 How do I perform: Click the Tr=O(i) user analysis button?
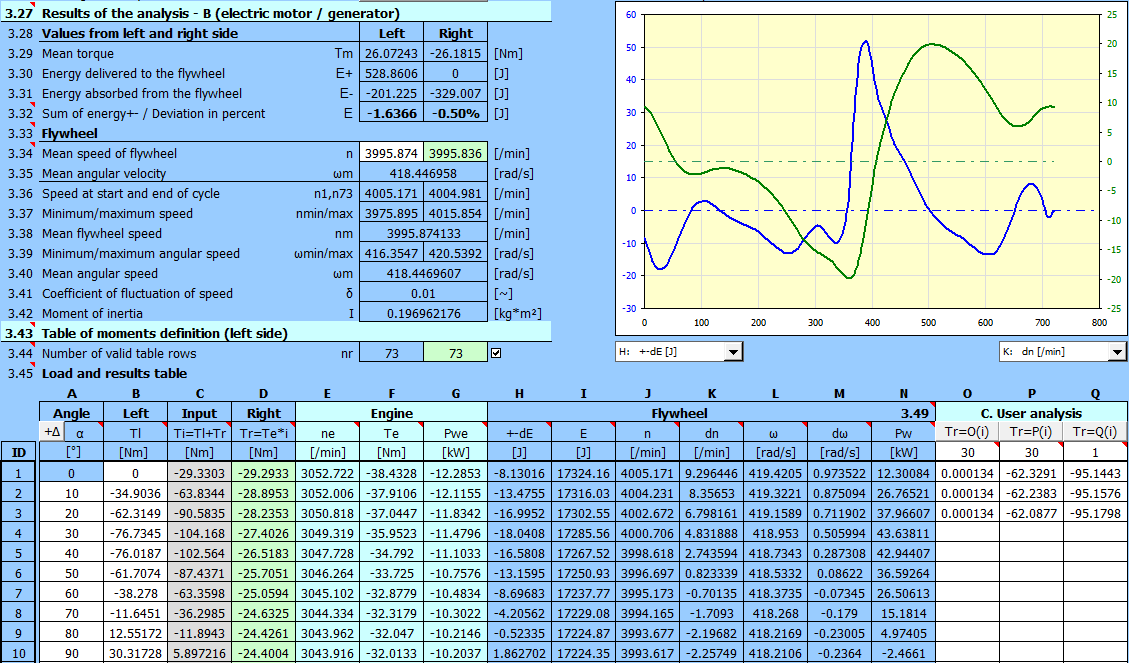967,431
